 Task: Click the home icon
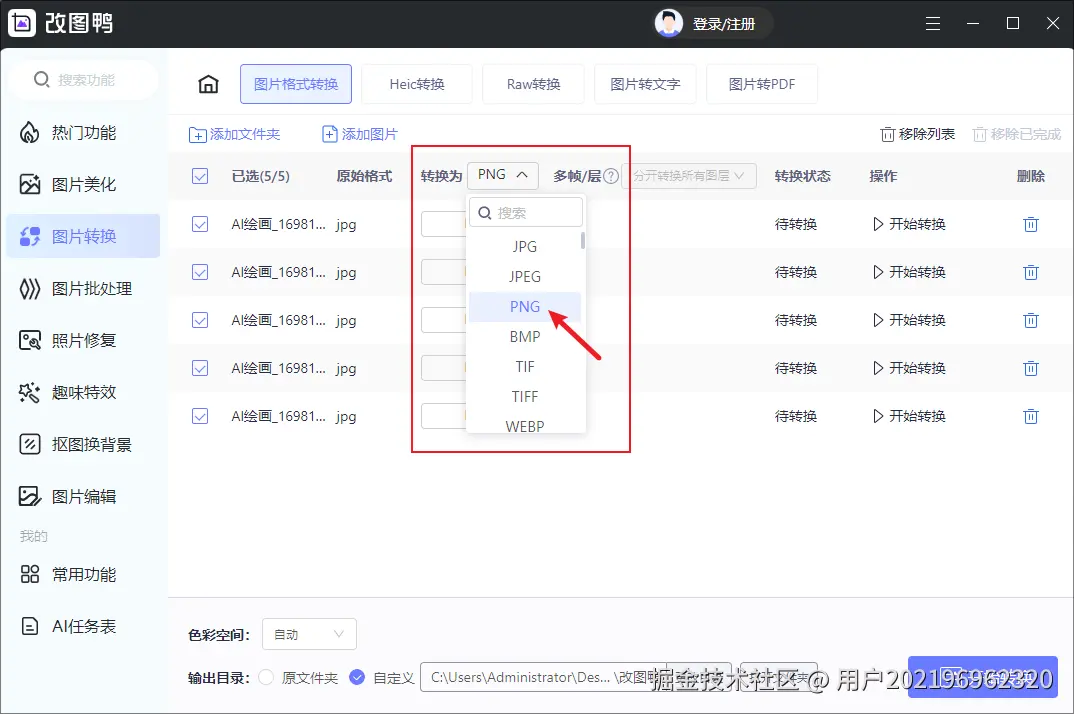tap(208, 84)
